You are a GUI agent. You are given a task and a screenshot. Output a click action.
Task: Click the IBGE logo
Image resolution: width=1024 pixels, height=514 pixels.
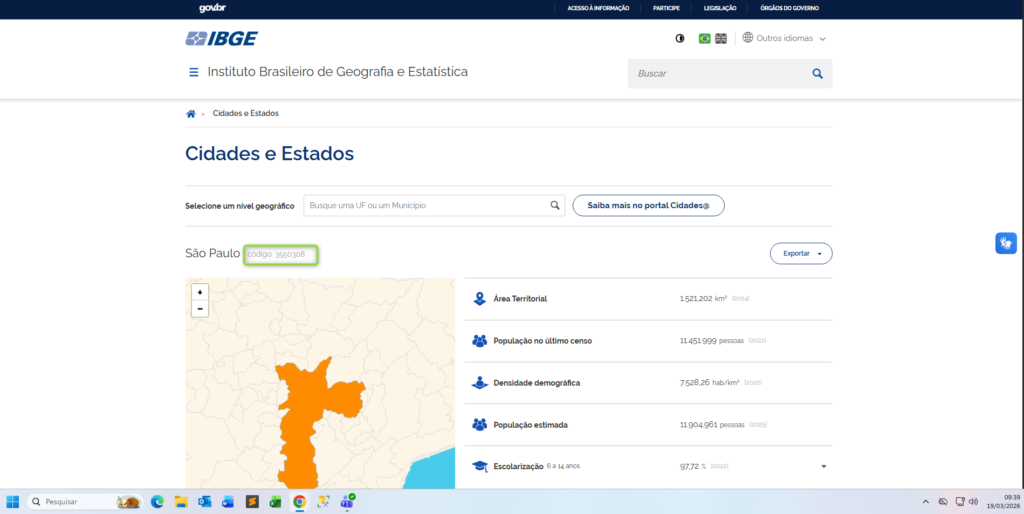pos(221,38)
